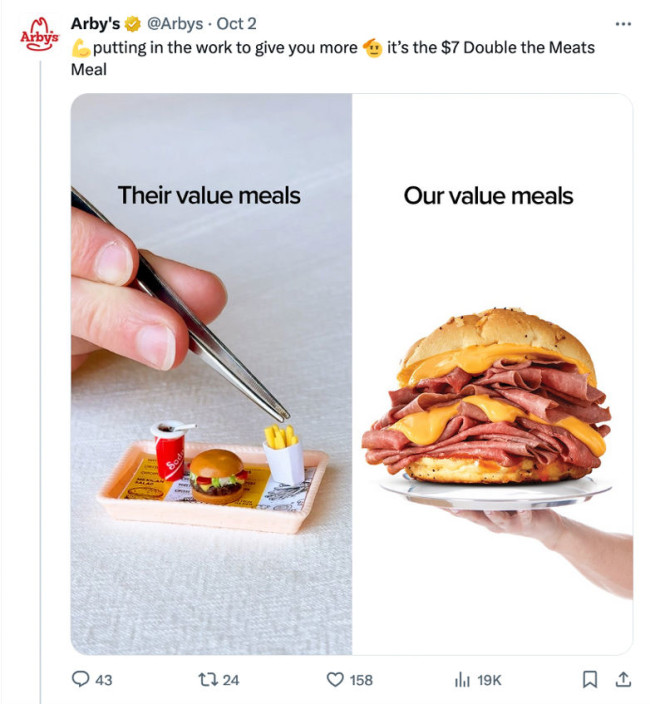This screenshot has width=650, height=704.
Task: Click the share upload arrow icon
Action: 623,679
